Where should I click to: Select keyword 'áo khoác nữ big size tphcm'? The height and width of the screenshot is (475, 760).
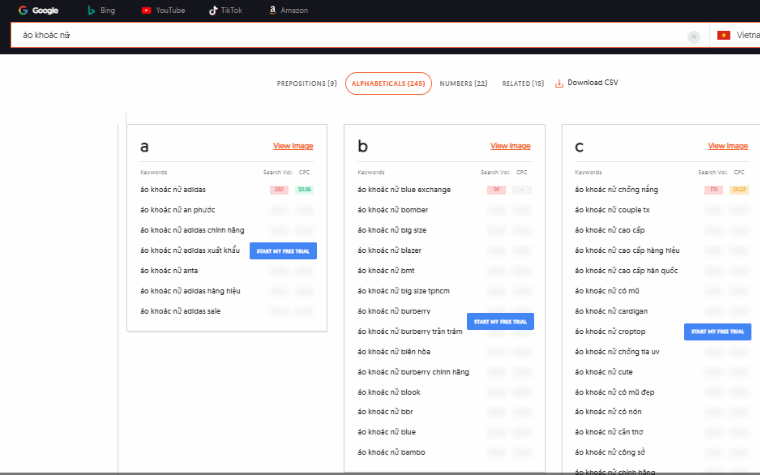pyautogui.click(x=404, y=291)
